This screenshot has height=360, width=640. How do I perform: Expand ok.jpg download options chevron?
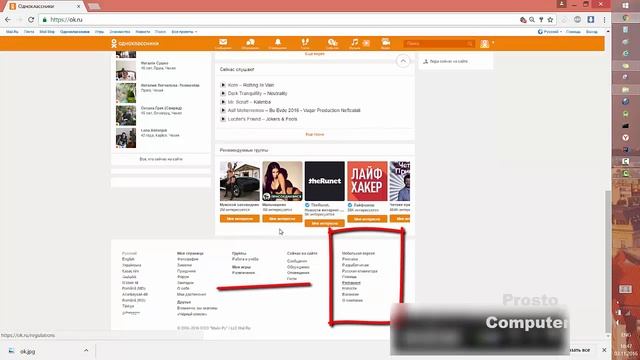(x=86, y=351)
